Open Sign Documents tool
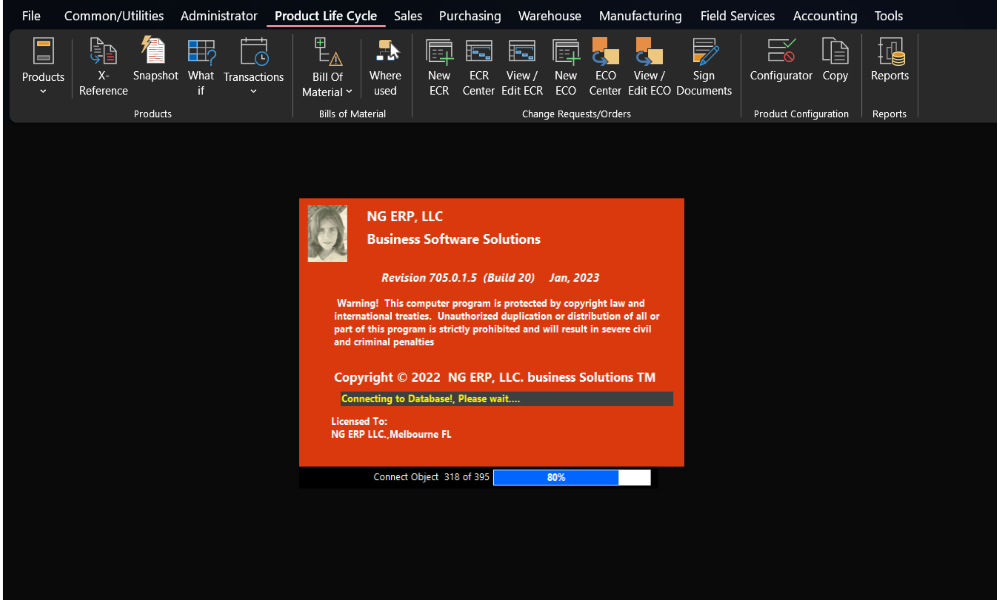 coord(704,67)
